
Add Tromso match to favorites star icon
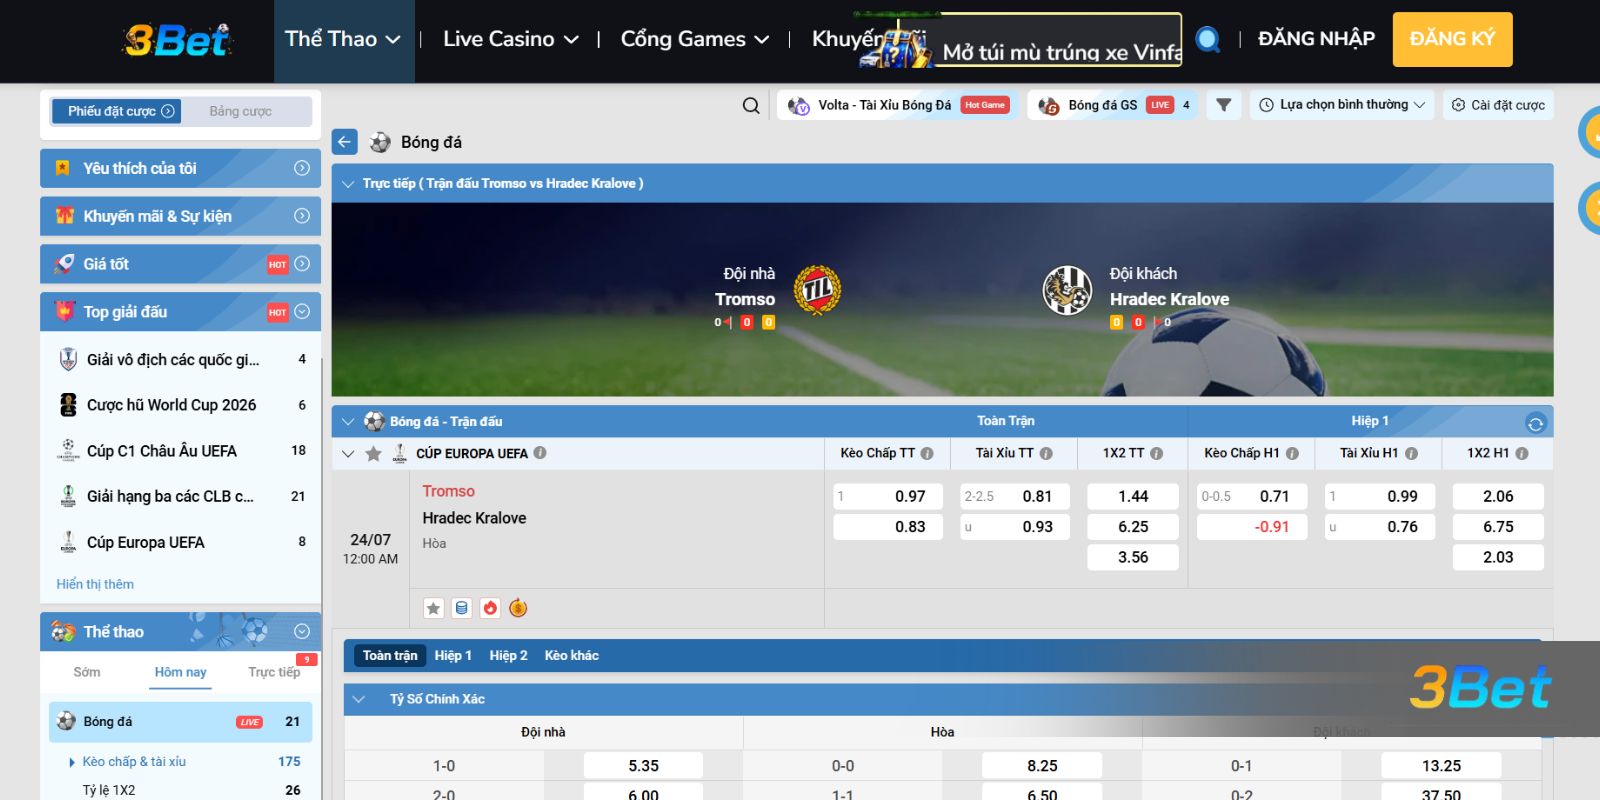click(433, 608)
